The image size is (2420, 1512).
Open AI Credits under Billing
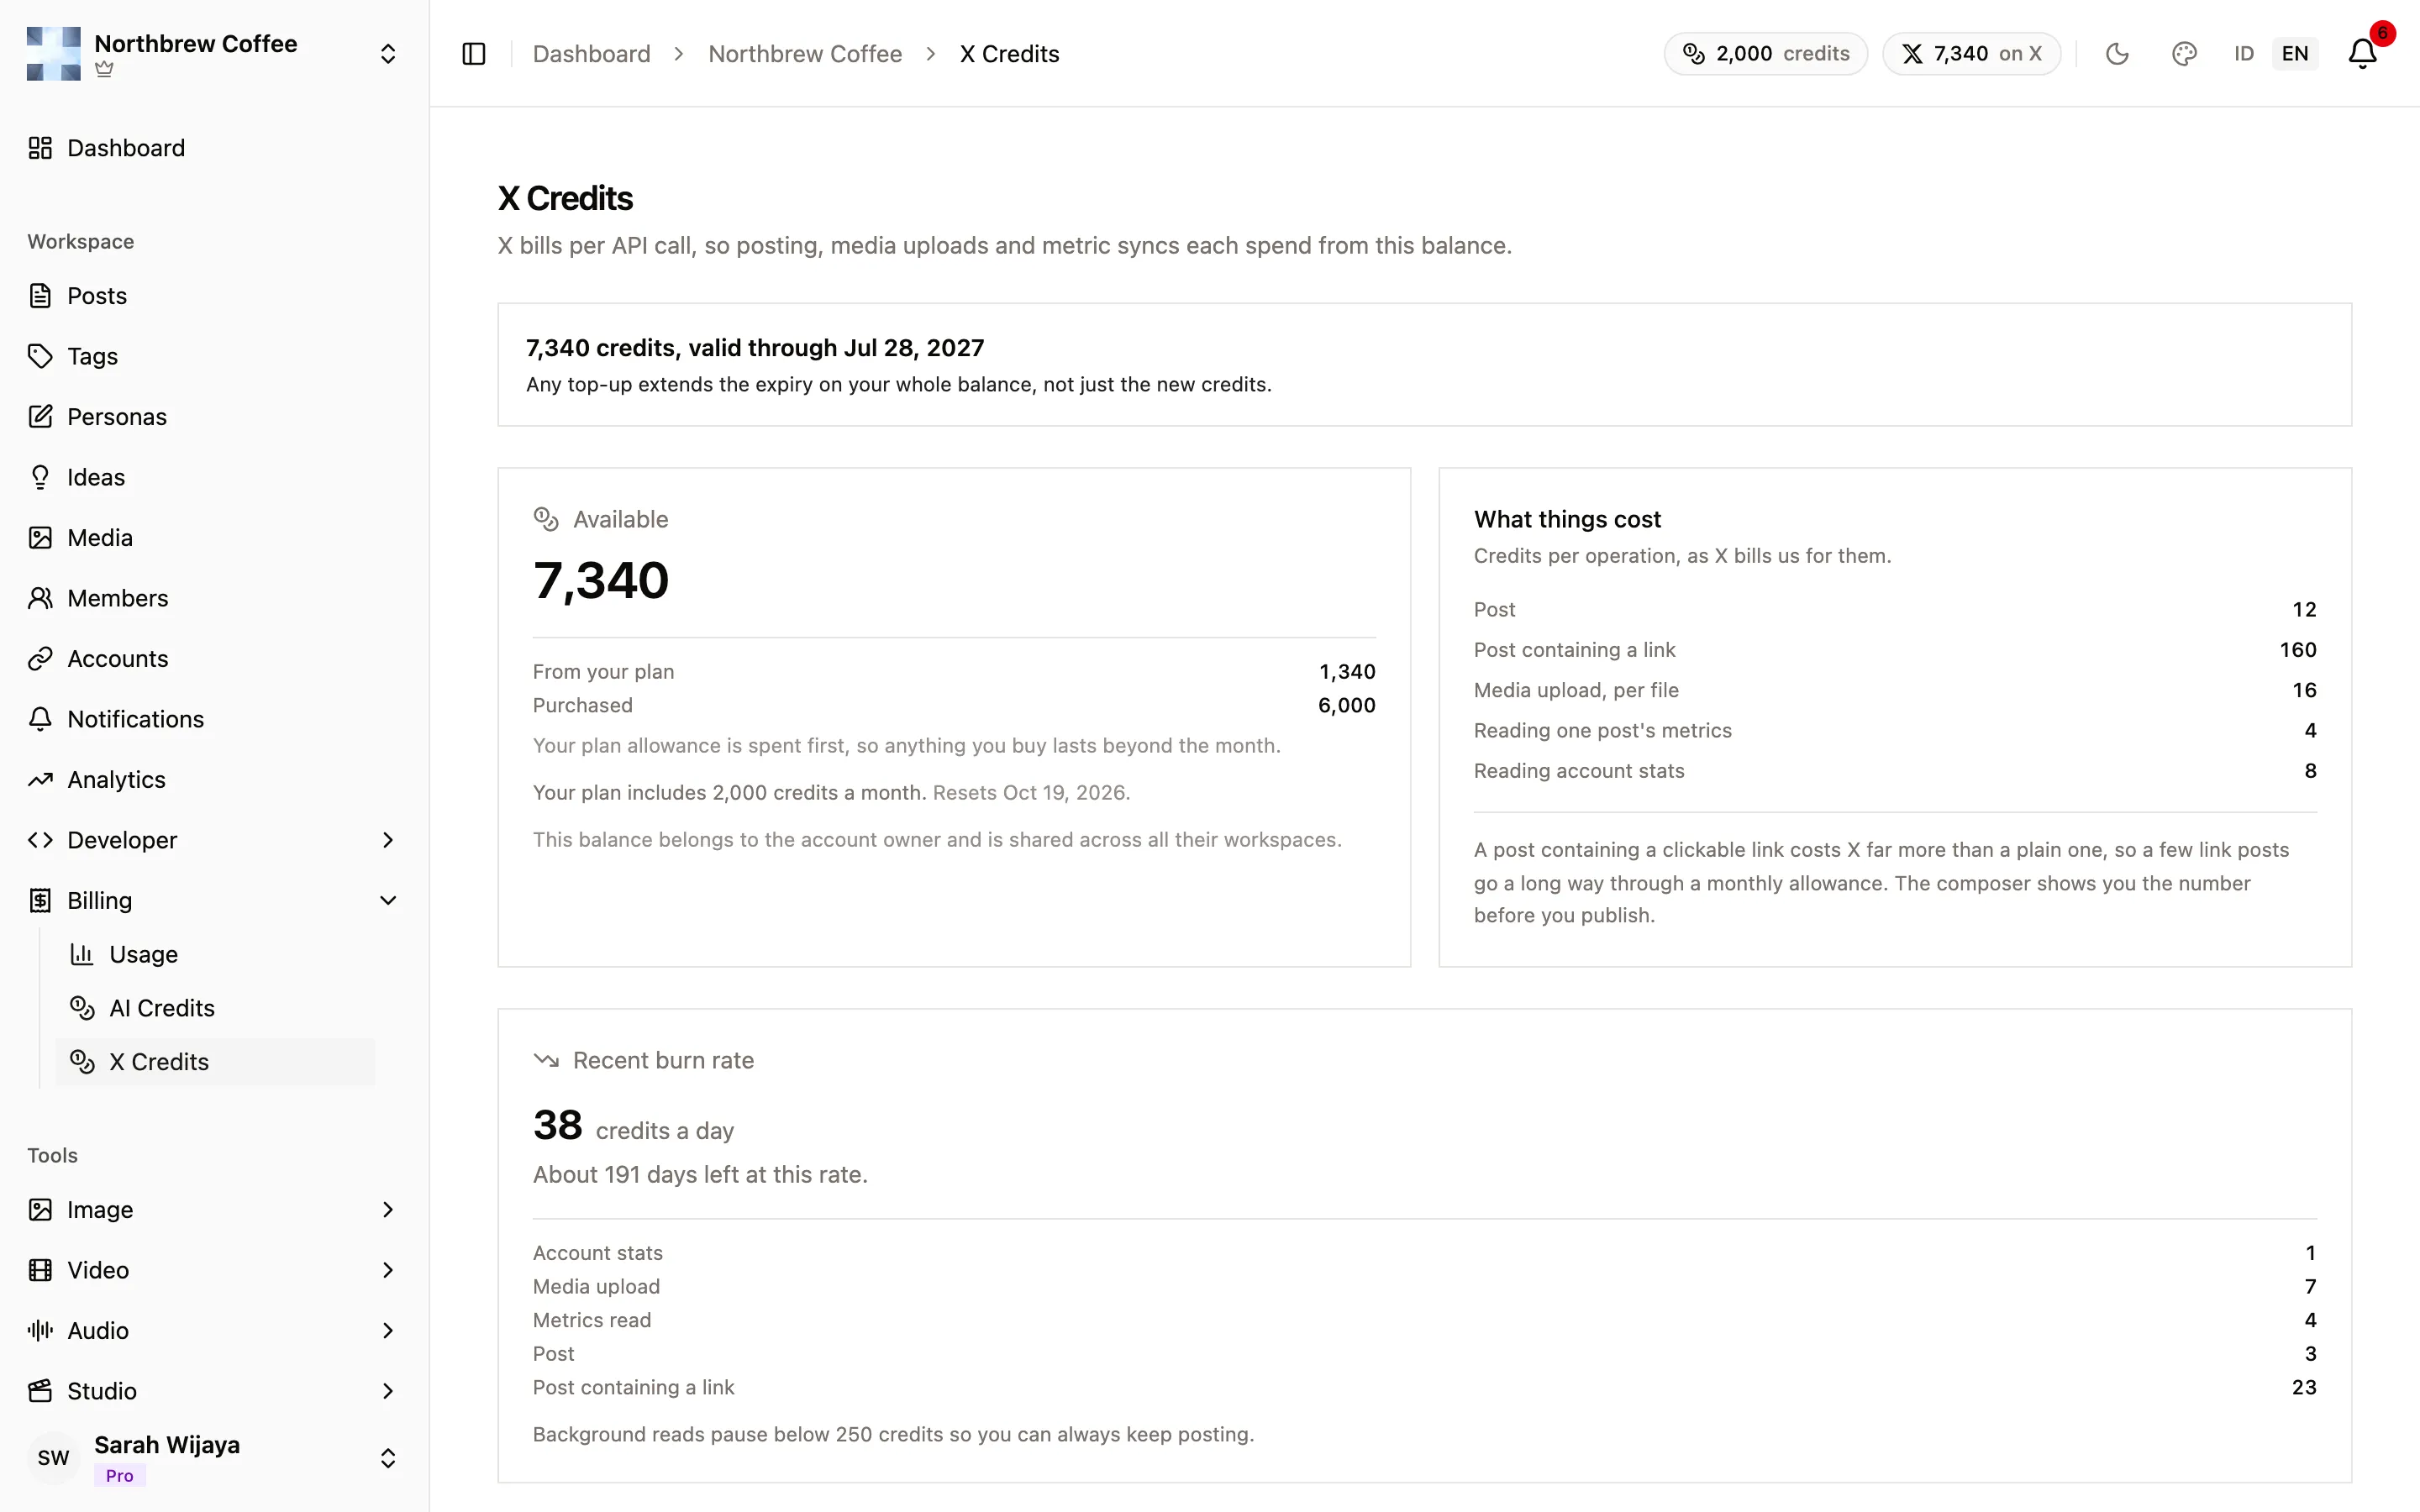[x=215, y=1008]
